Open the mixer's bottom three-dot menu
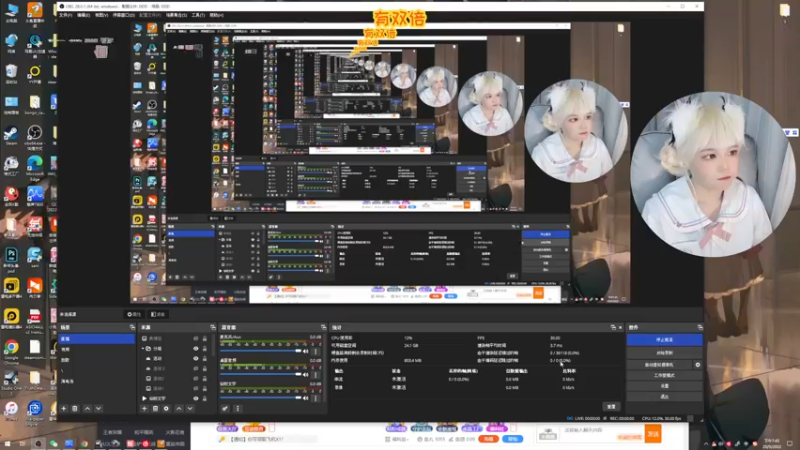 (237, 409)
